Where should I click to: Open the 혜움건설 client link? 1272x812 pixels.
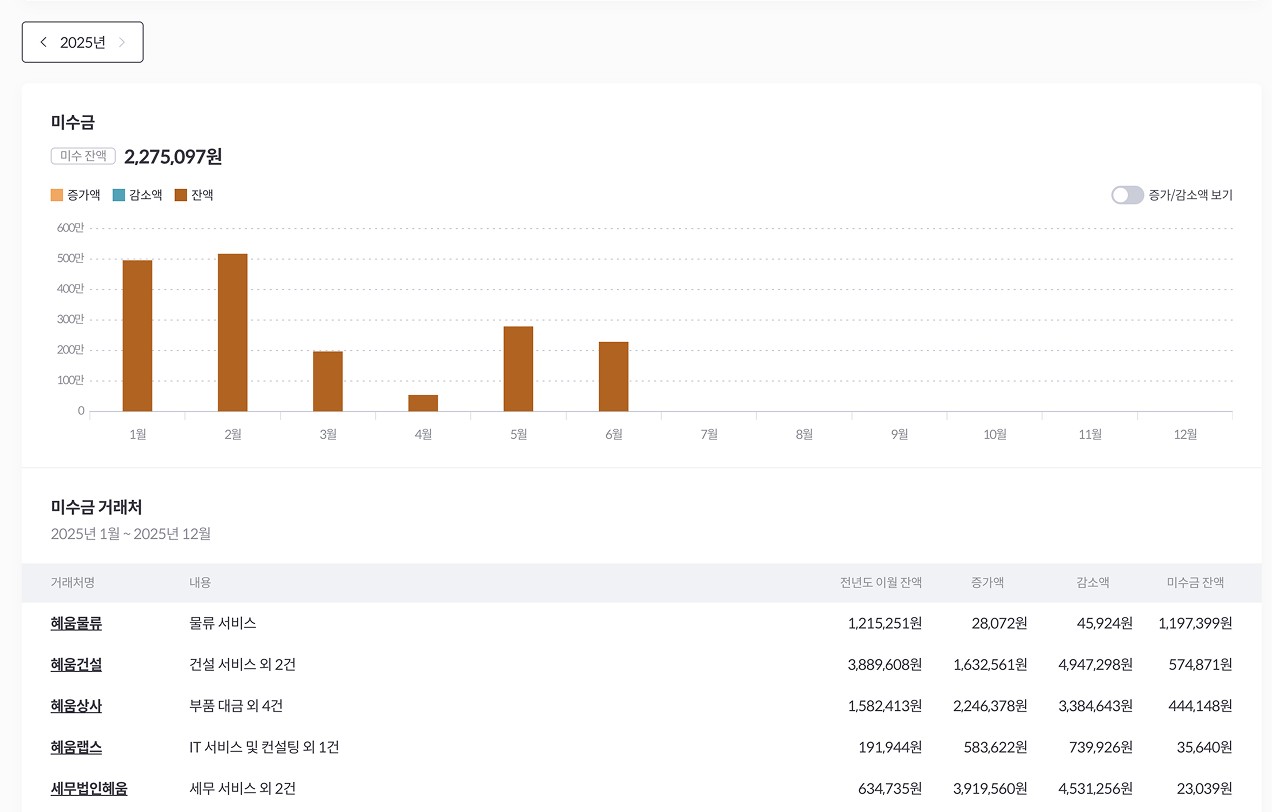(76, 664)
